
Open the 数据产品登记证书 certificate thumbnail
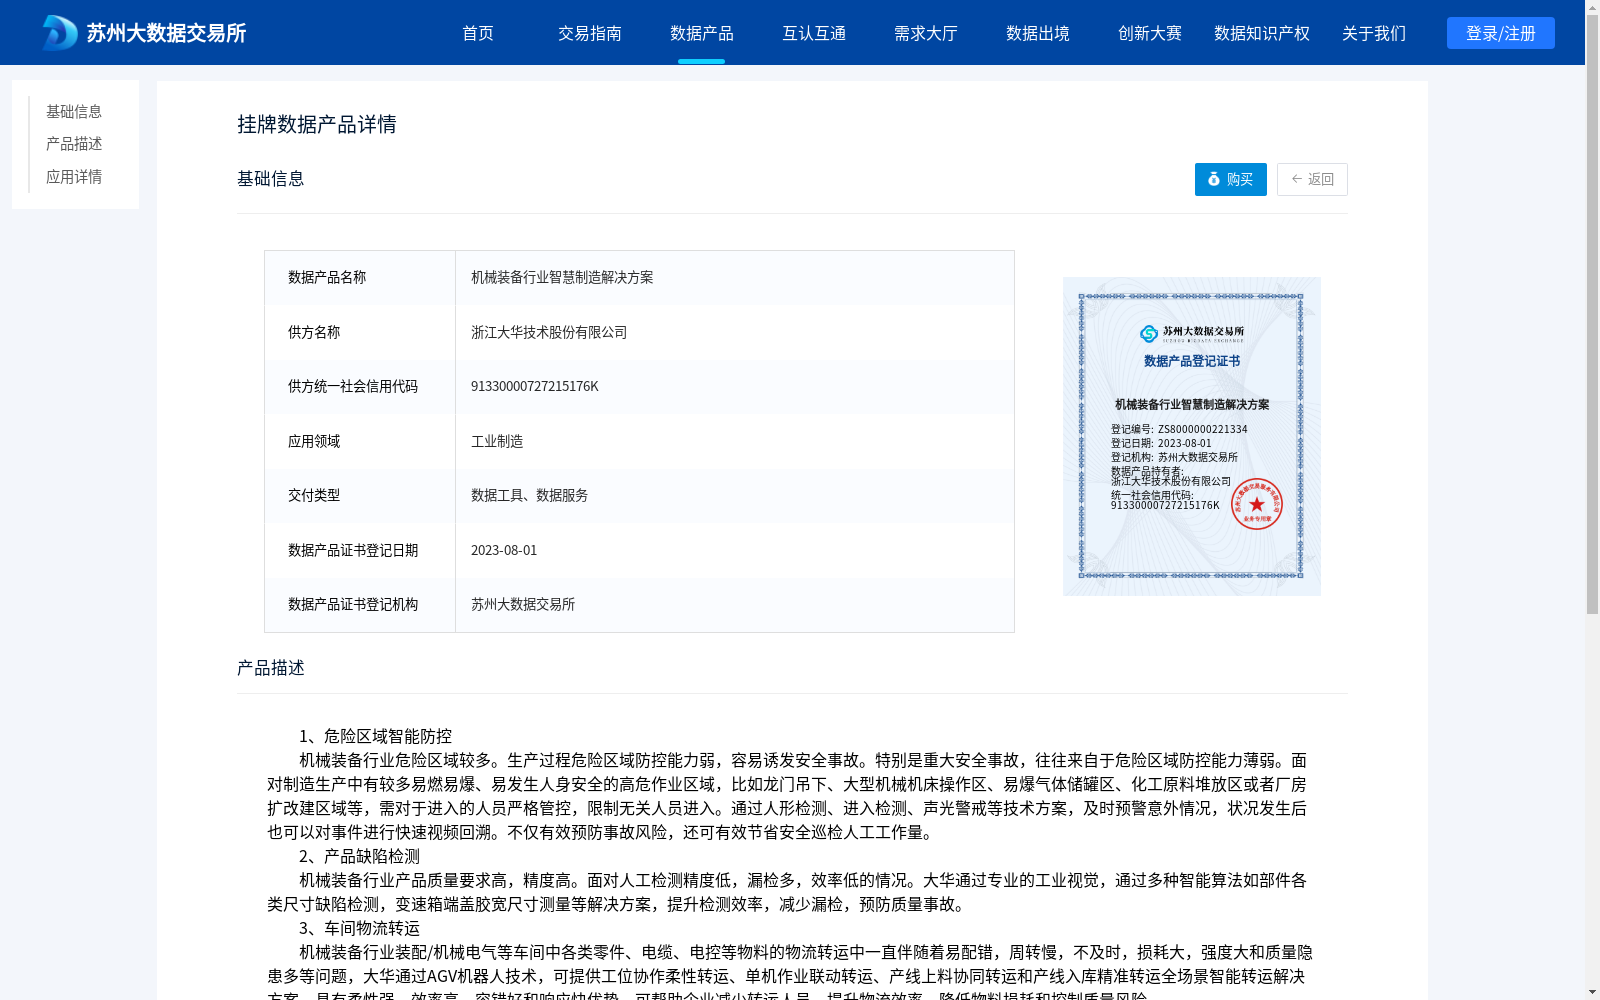click(1192, 436)
